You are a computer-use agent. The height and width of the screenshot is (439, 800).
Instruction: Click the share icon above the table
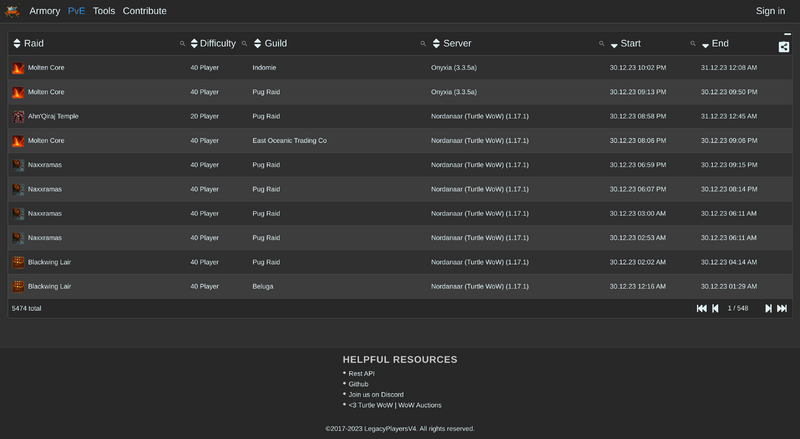pyautogui.click(x=784, y=46)
